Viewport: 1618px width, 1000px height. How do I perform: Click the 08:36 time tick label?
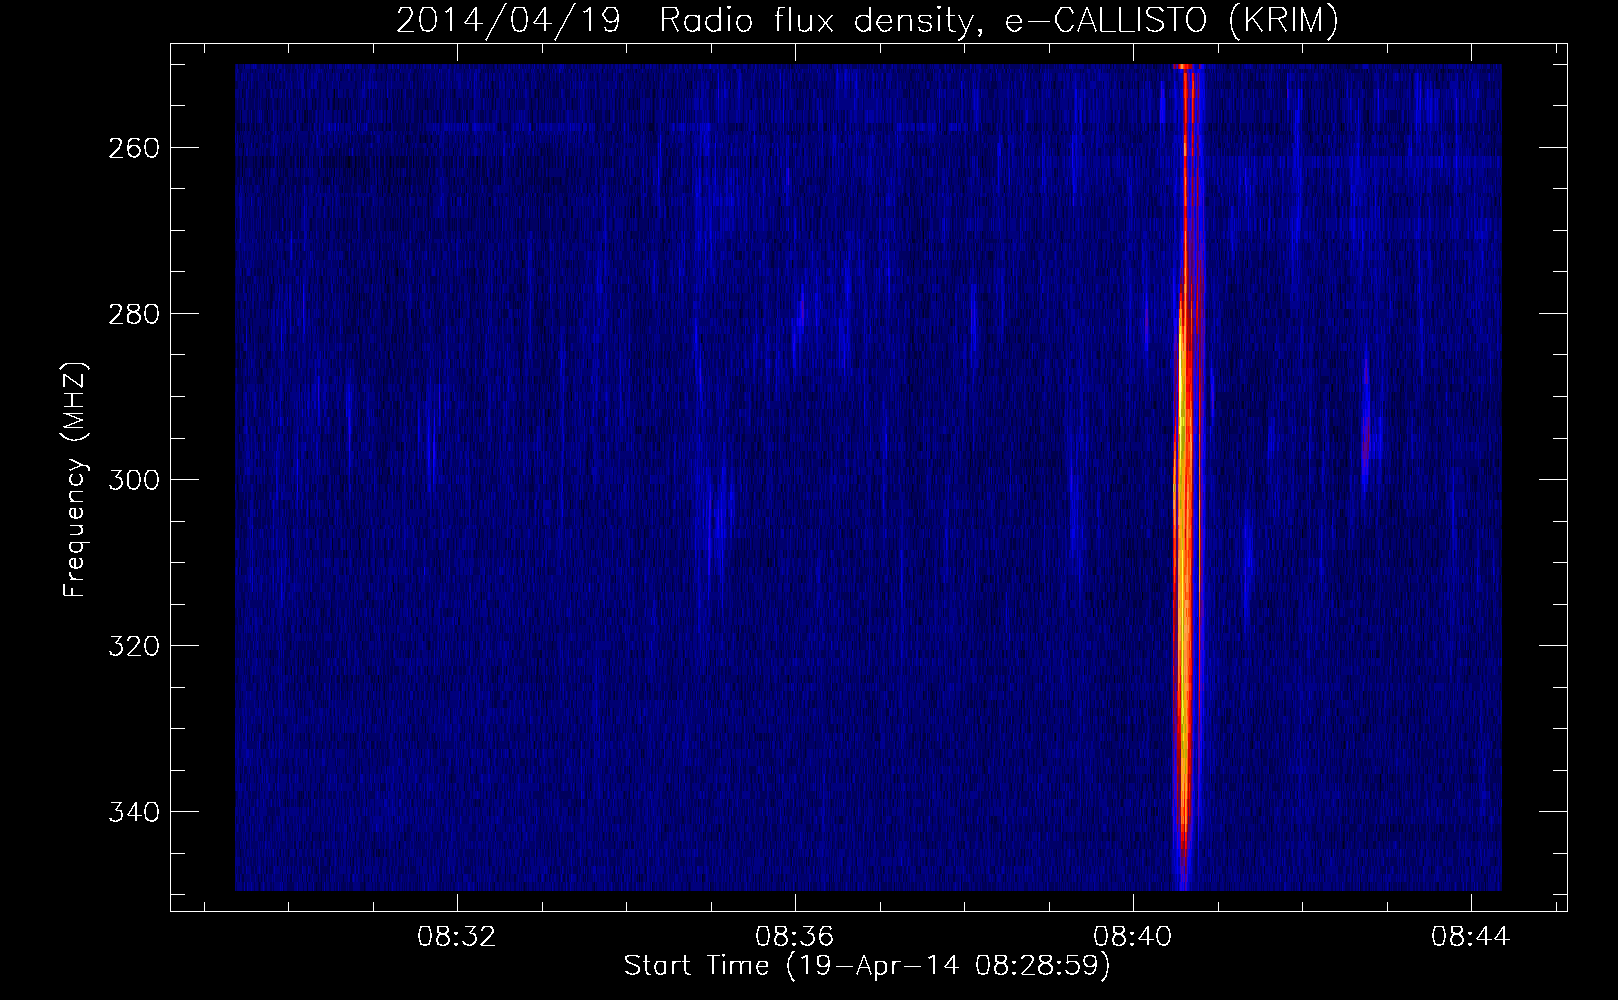(795, 937)
